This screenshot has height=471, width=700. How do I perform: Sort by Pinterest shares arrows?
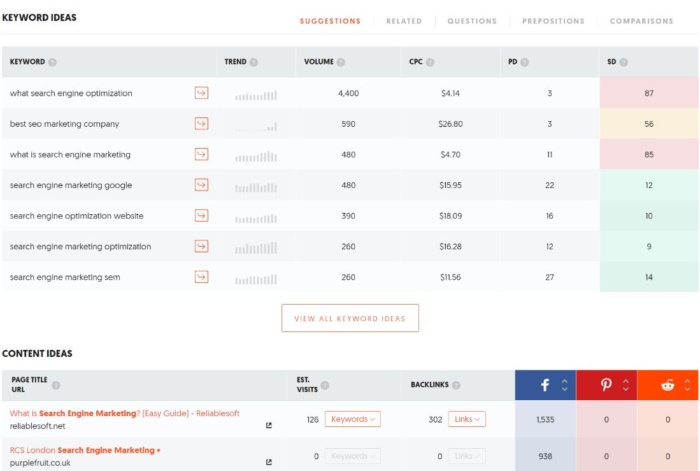pos(626,385)
